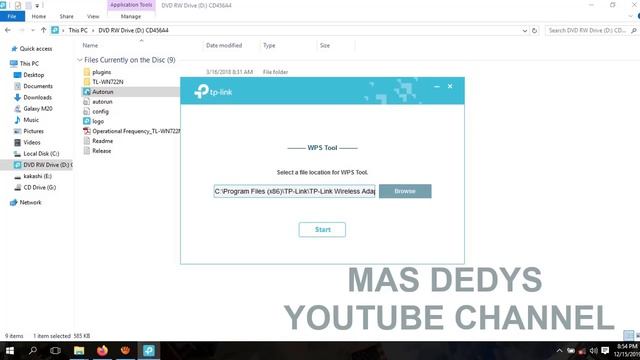Refresh the DVD RW Drive folder view

click(534, 31)
